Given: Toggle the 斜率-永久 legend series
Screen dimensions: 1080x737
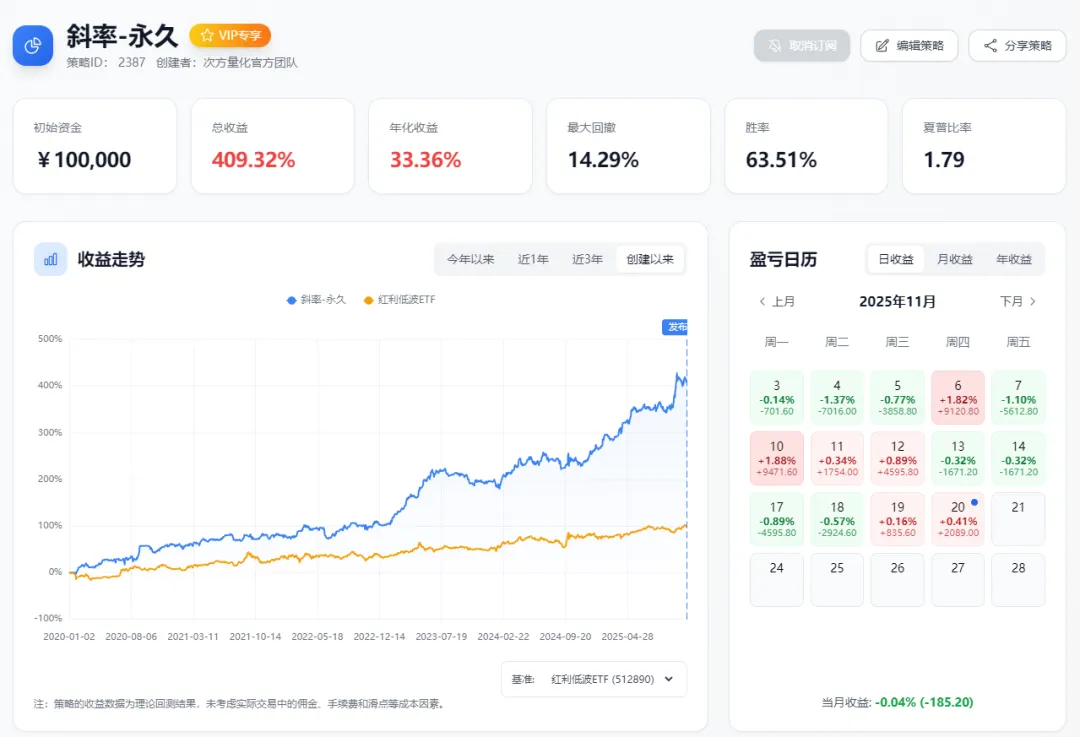Looking at the screenshot, I should (x=316, y=299).
